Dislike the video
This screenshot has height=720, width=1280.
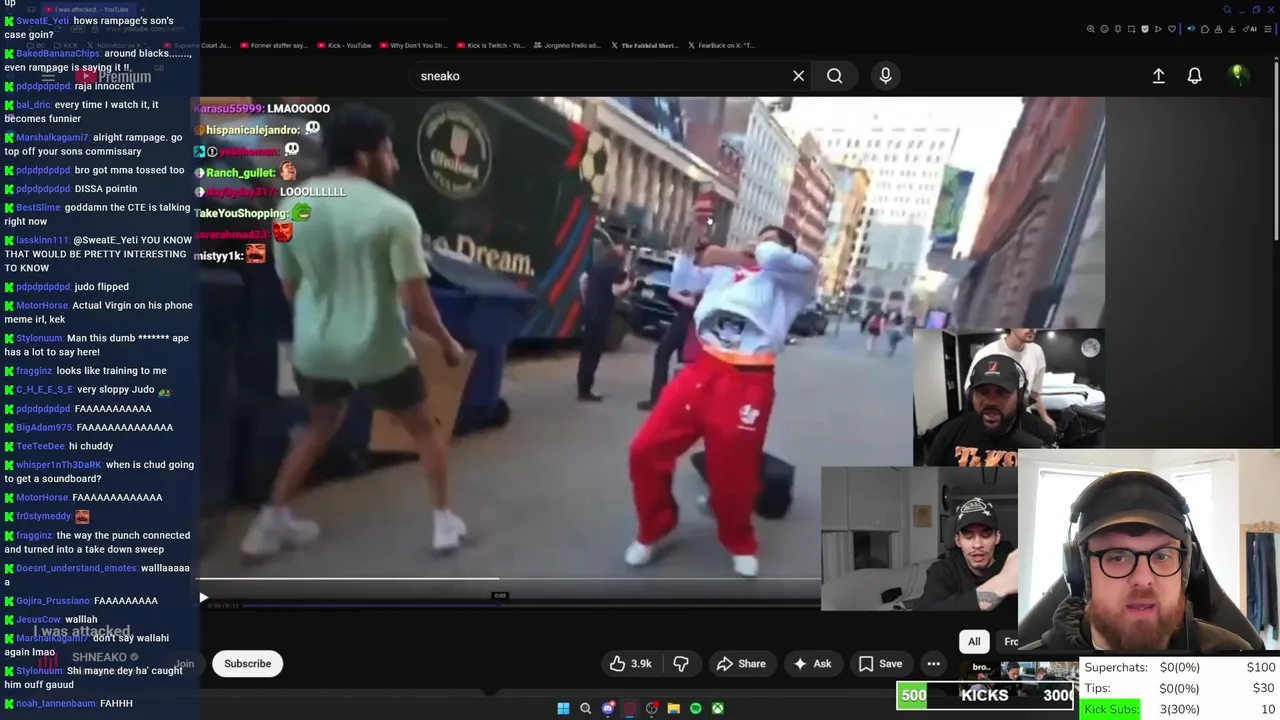coord(681,664)
